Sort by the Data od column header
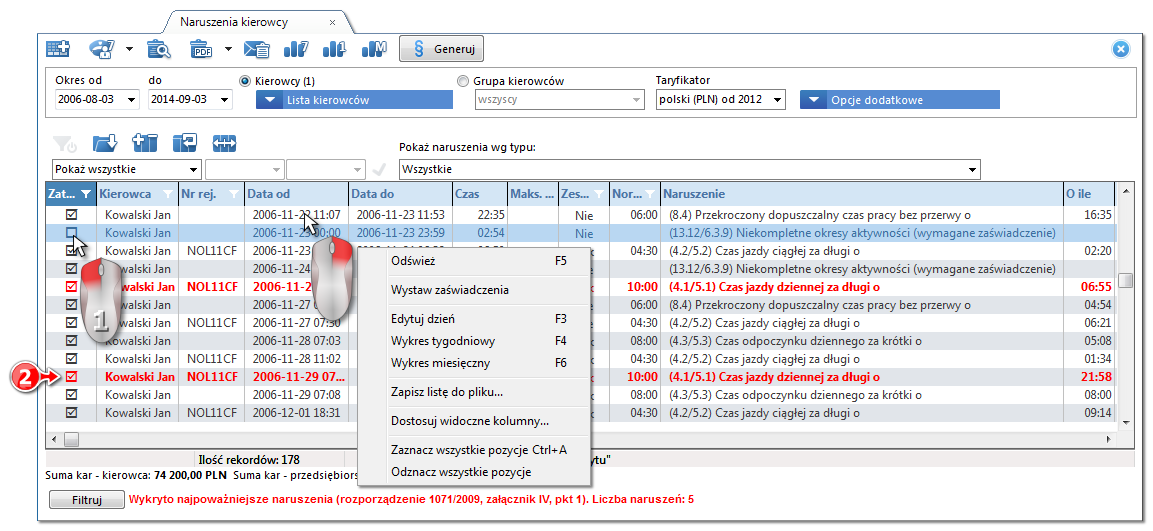The width and height of the screenshot is (1153, 531). [296, 194]
